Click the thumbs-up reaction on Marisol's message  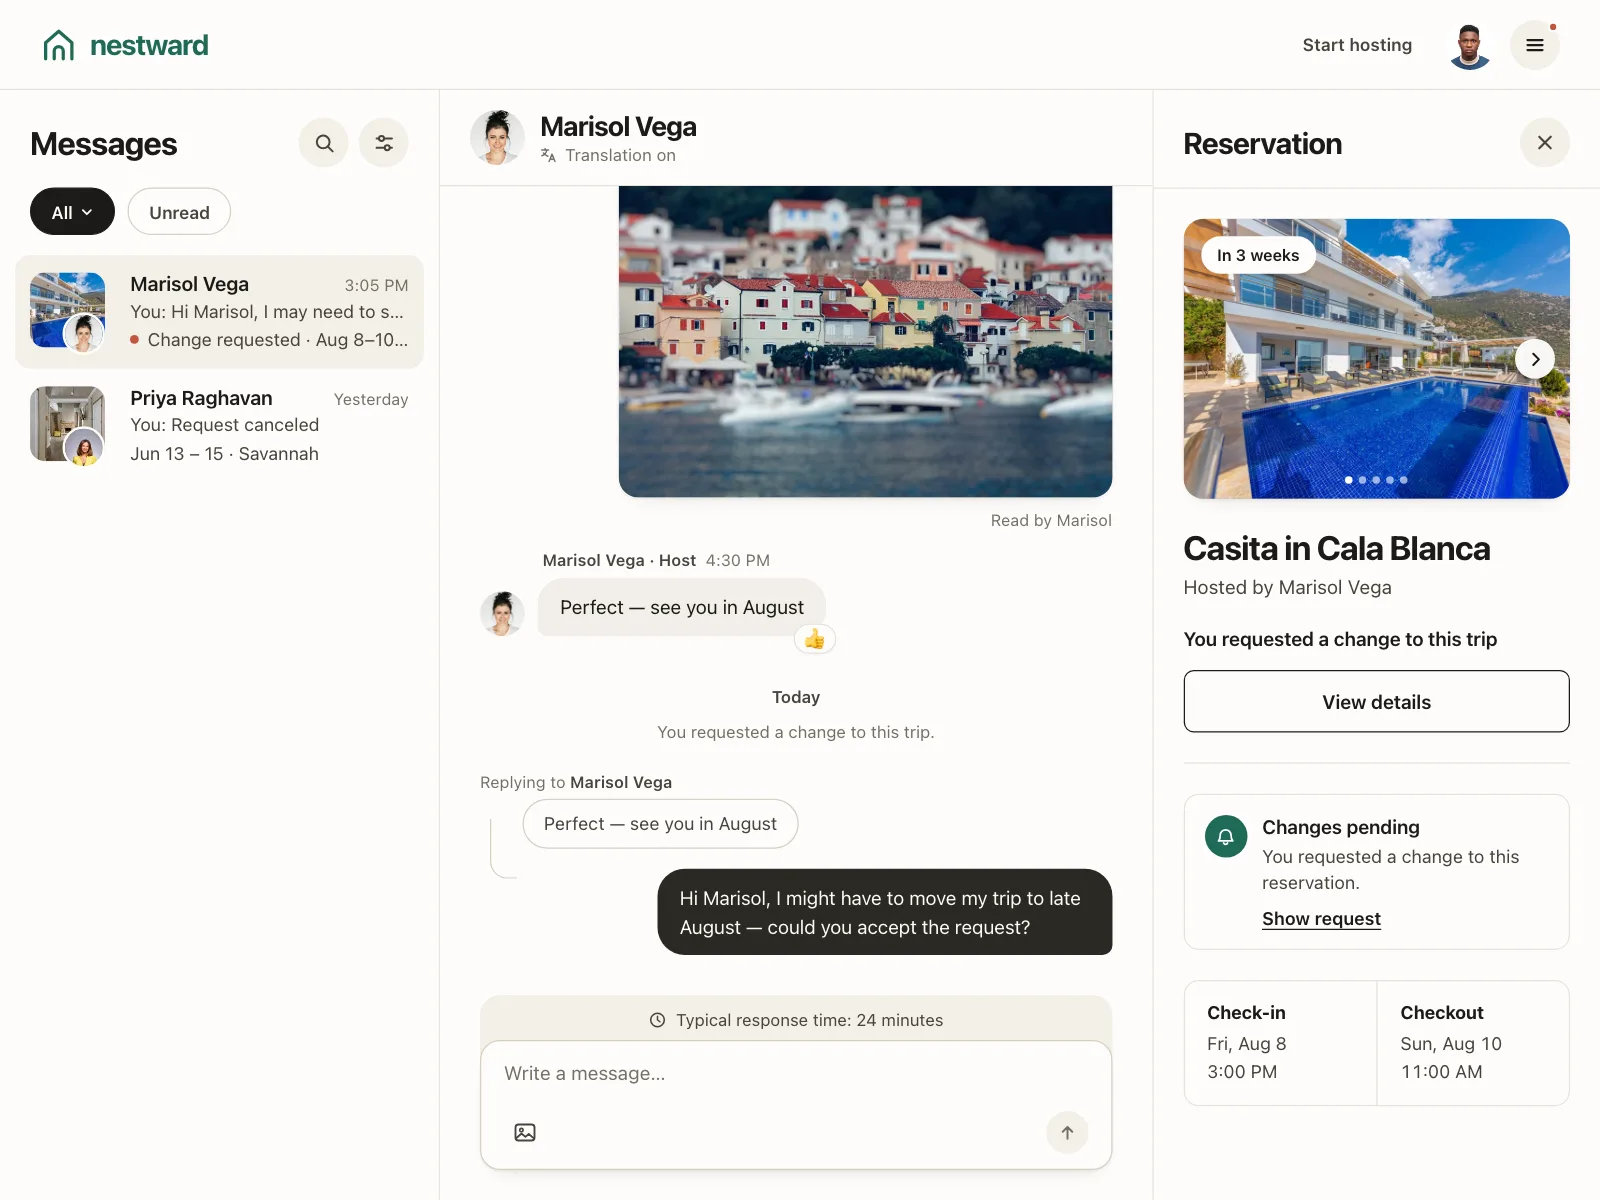point(815,639)
